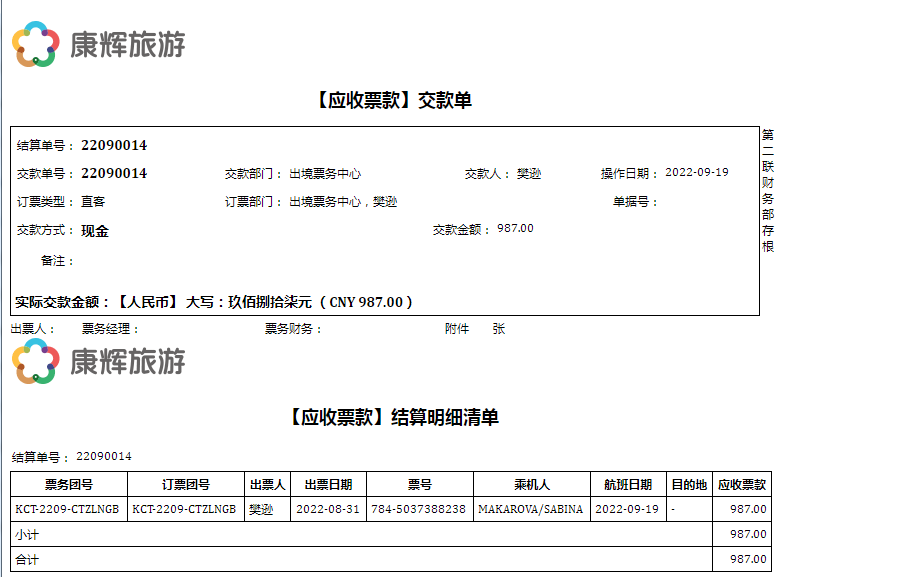Select ticket number 784-5037388238 cell
Screen dimensions: 903x577
pos(419,509)
